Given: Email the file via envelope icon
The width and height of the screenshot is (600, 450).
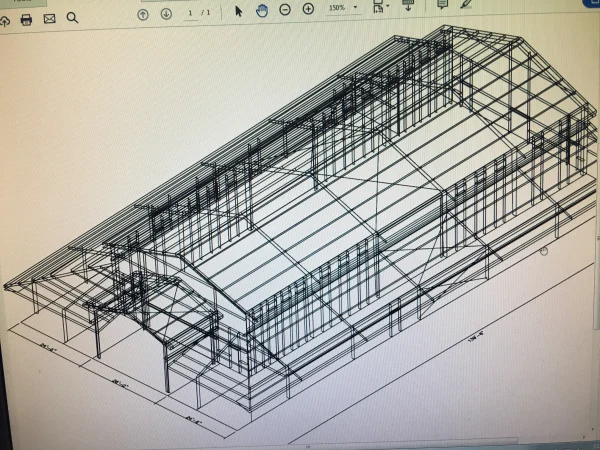Looking at the screenshot, I should (49, 18).
